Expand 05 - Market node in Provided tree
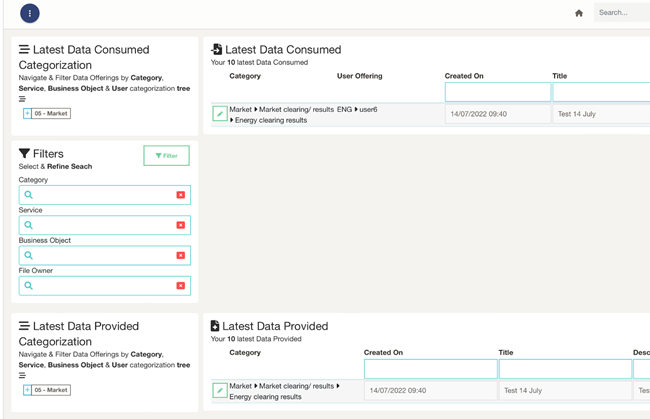Screen dimensions: 650x419 point(27,390)
